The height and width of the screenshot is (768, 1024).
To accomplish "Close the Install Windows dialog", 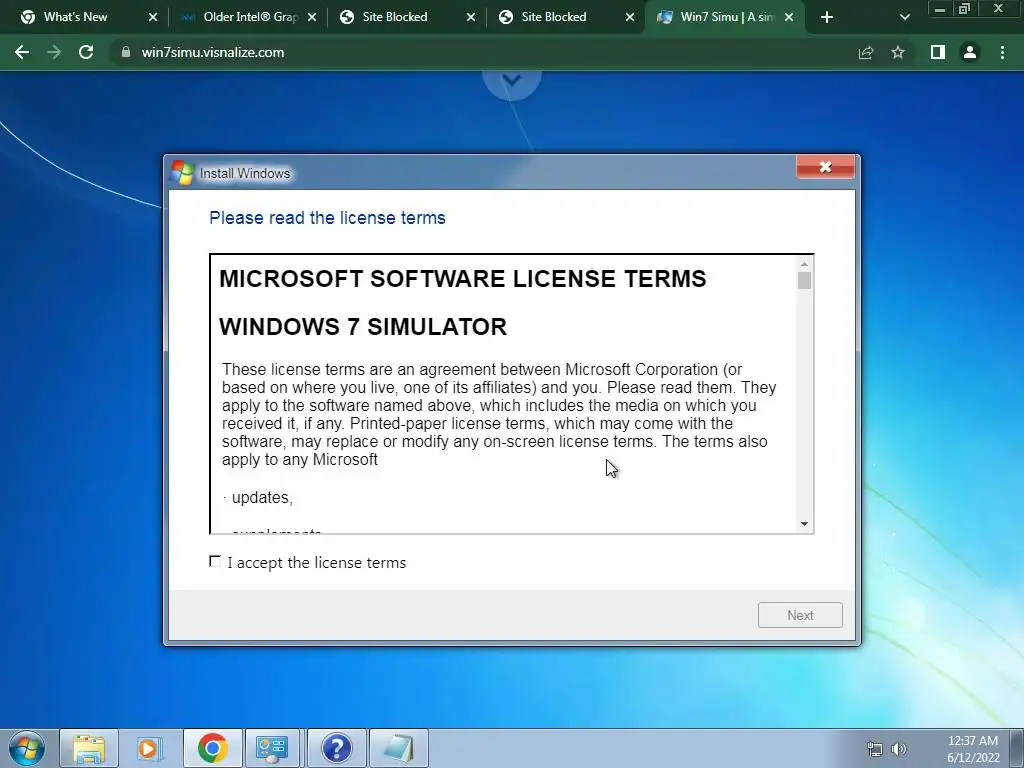I will tap(825, 167).
